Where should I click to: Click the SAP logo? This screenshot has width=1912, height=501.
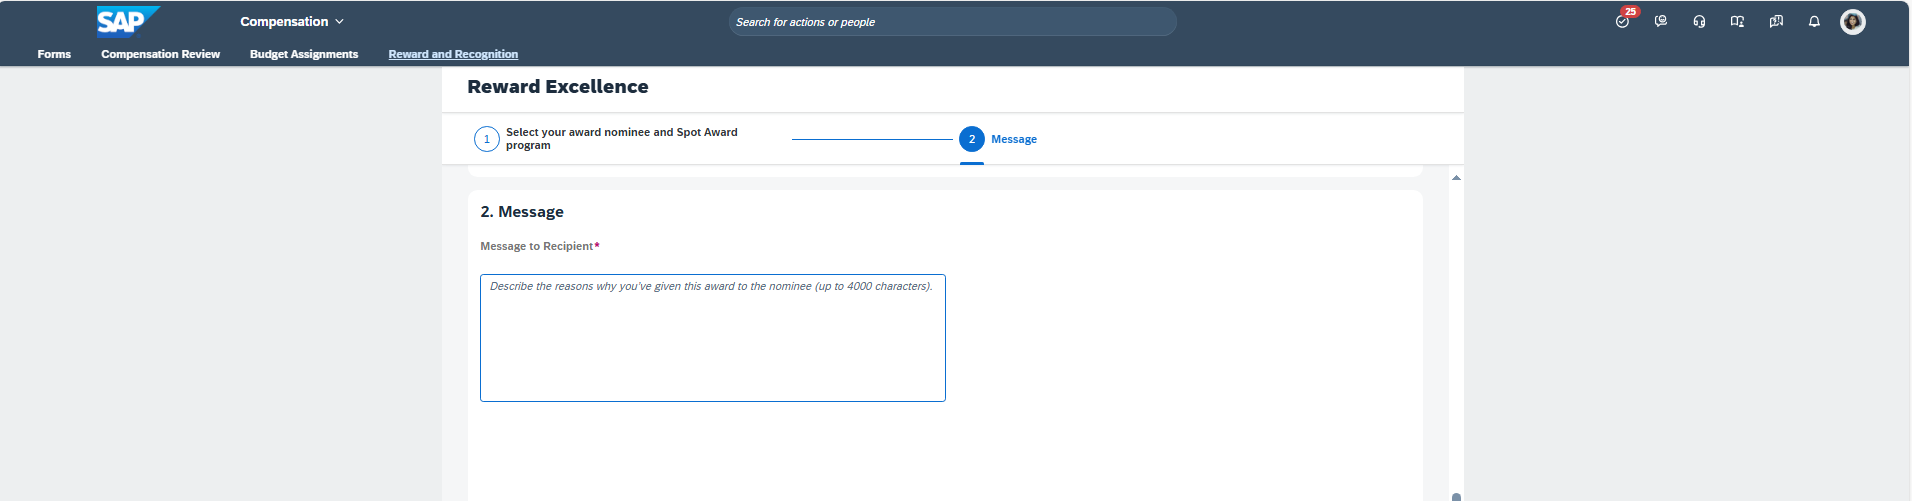tap(128, 21)
